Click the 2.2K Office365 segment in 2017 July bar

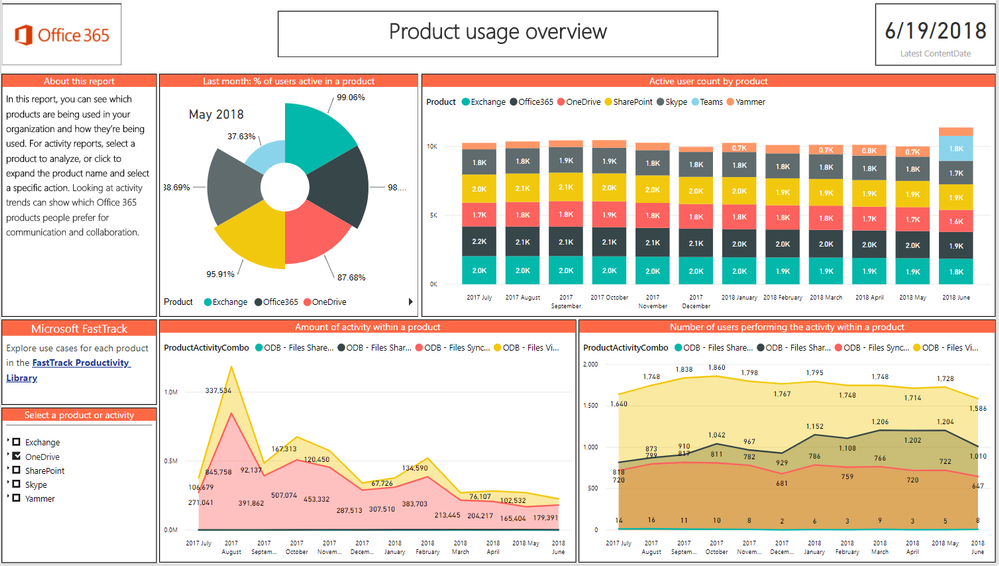[x=479, y=242]
